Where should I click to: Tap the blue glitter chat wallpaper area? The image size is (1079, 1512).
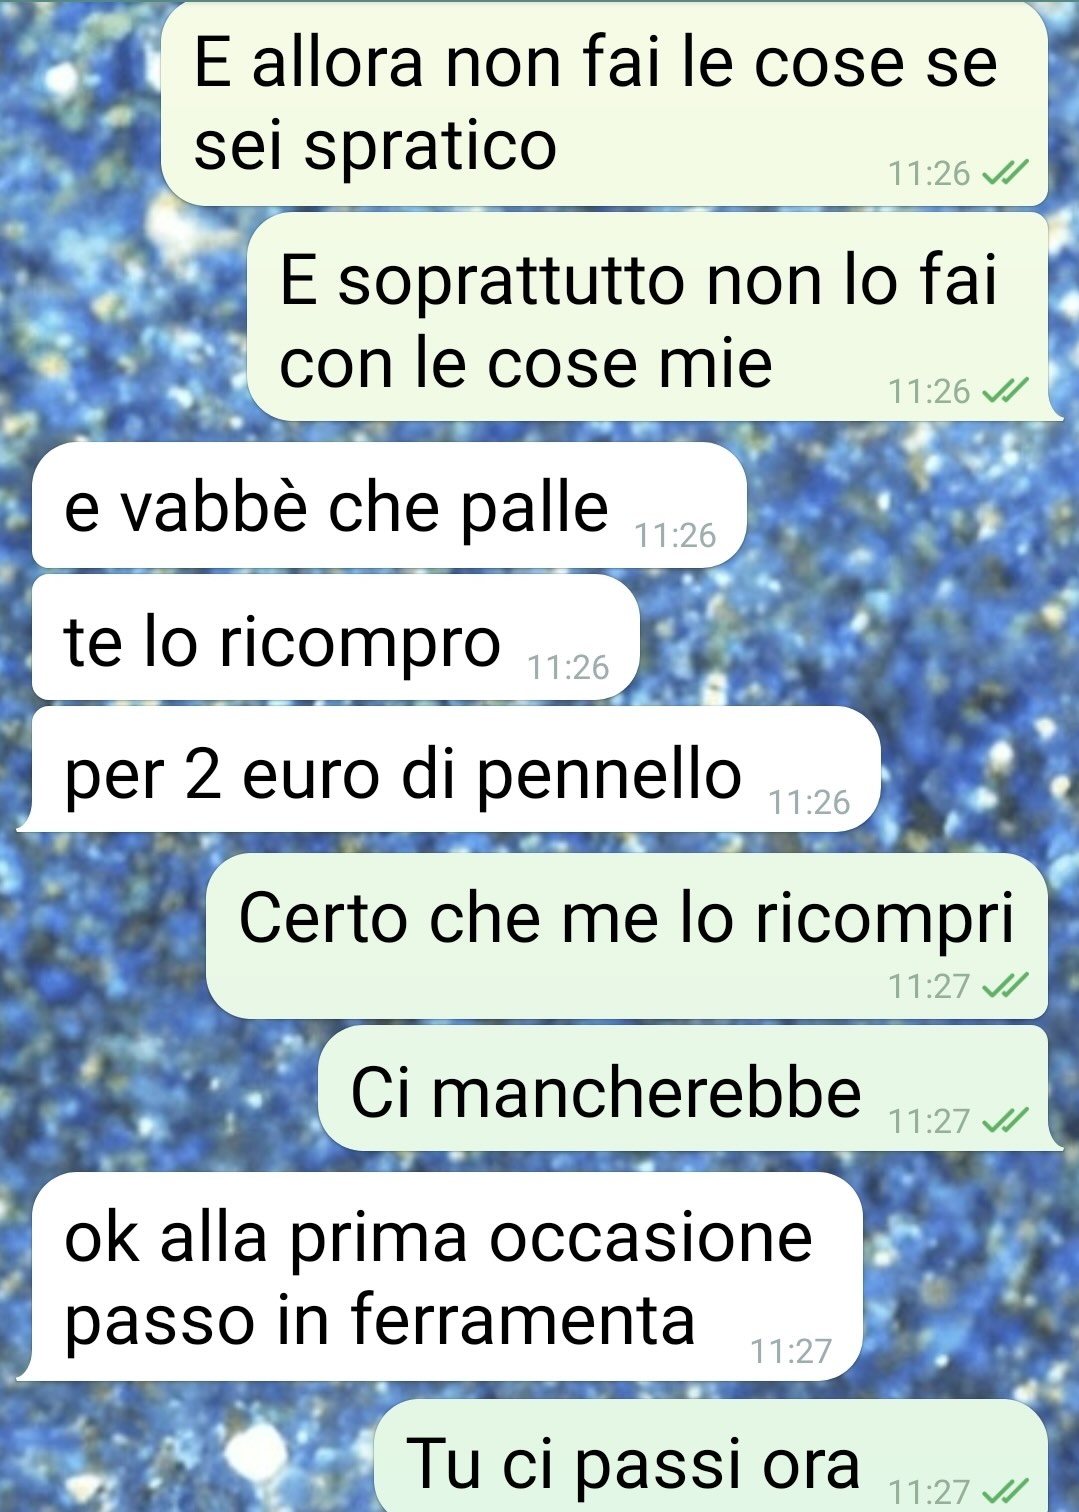point(960,640)
